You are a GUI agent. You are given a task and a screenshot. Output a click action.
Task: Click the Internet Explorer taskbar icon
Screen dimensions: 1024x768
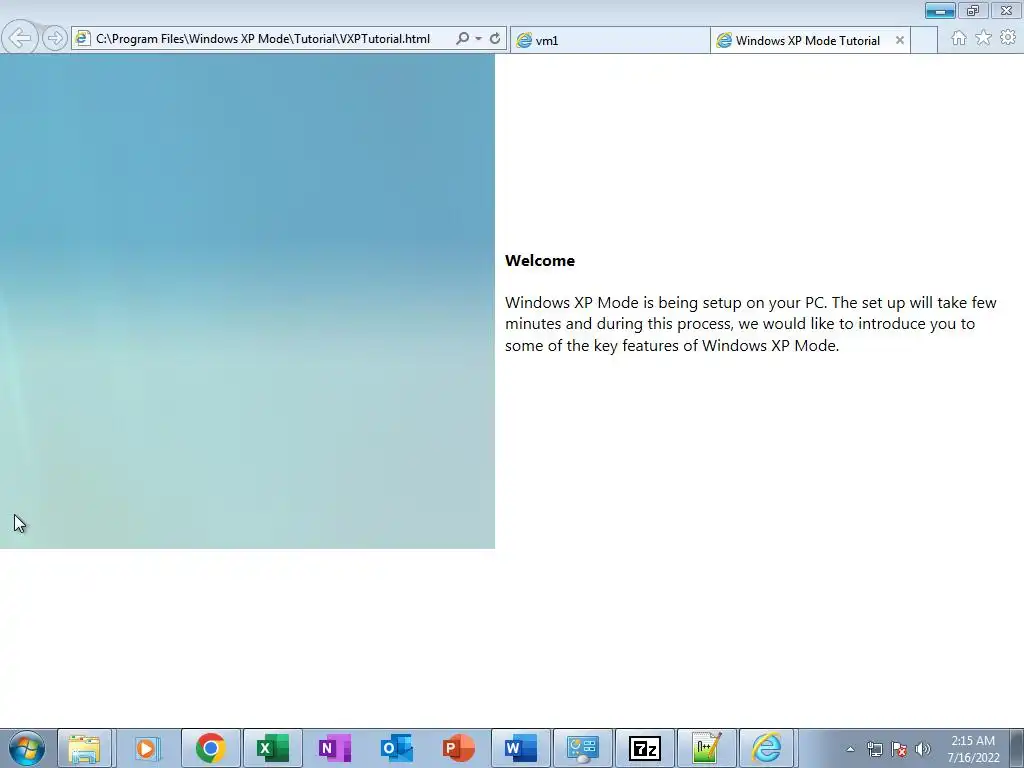point(766,748)
